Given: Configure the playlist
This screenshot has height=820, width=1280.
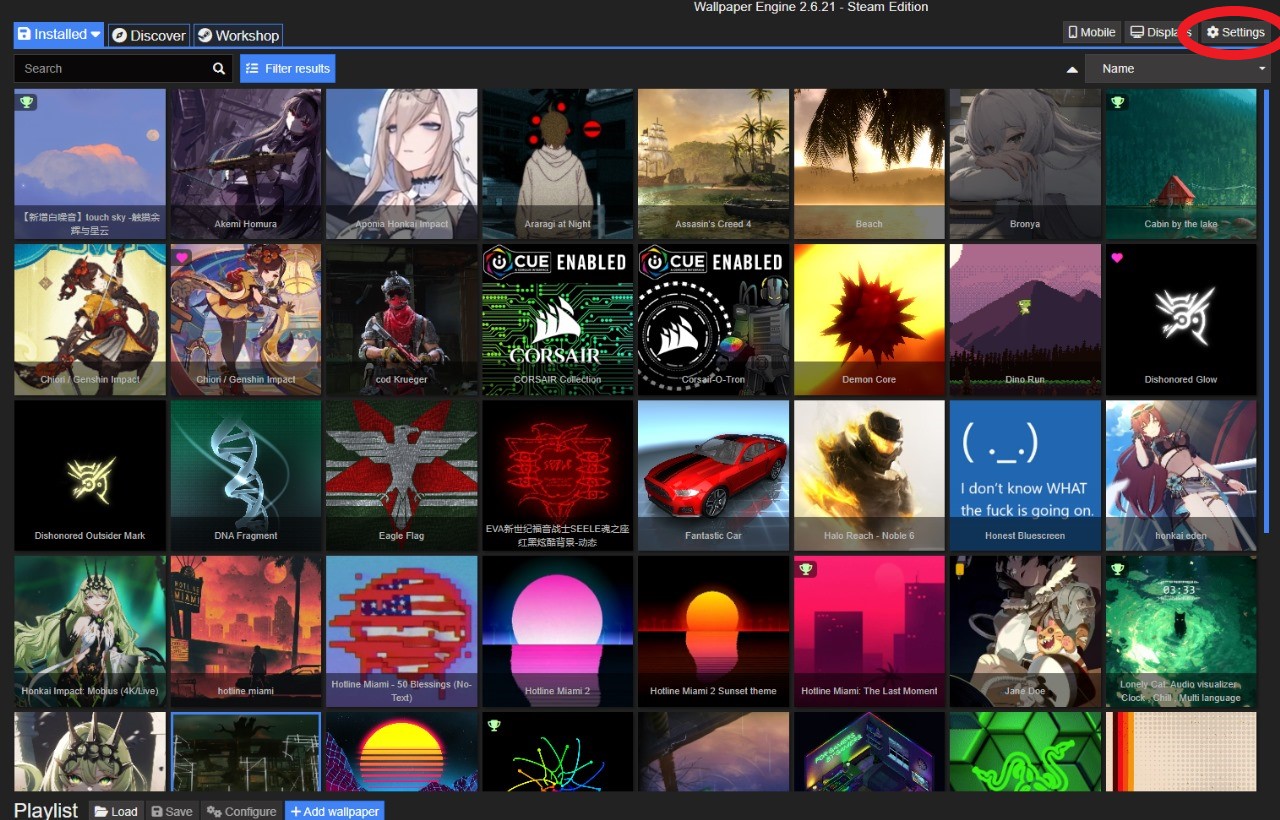Looking at the screenshot, I should pos(241,811).
